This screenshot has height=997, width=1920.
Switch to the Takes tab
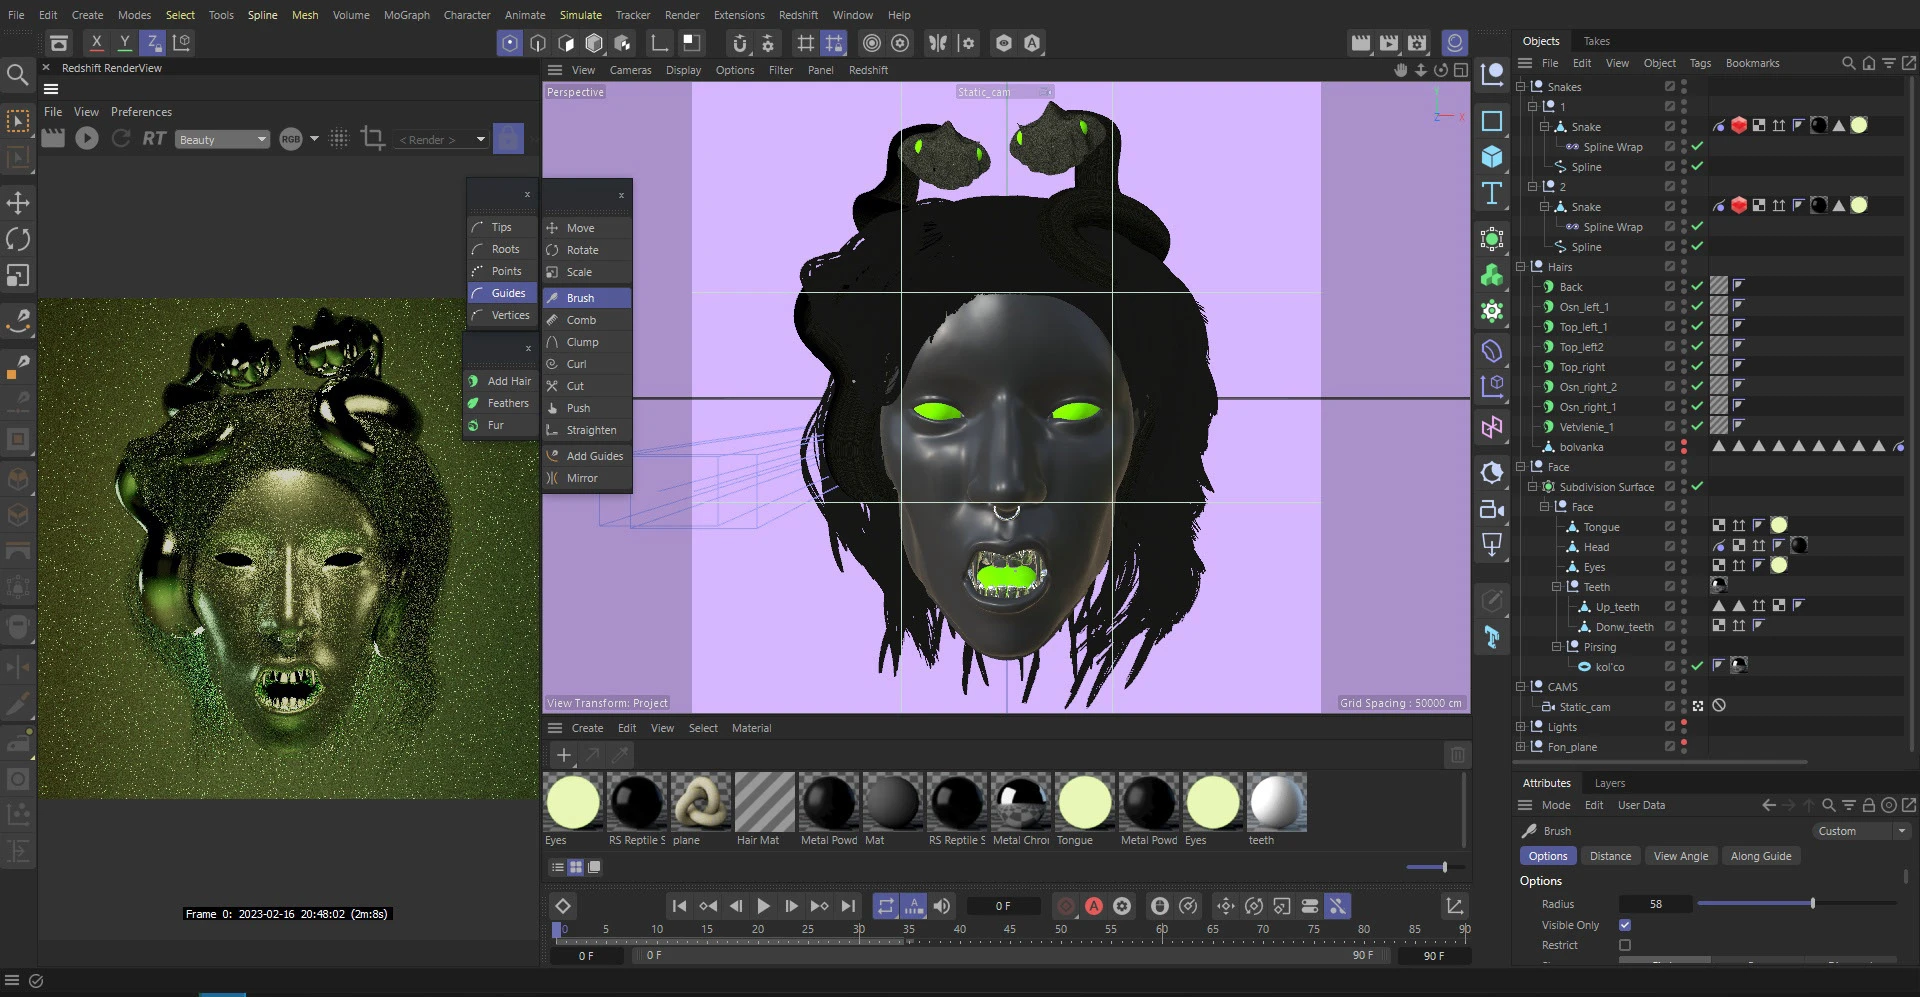pyautogui.click(x=1596, y=40)
